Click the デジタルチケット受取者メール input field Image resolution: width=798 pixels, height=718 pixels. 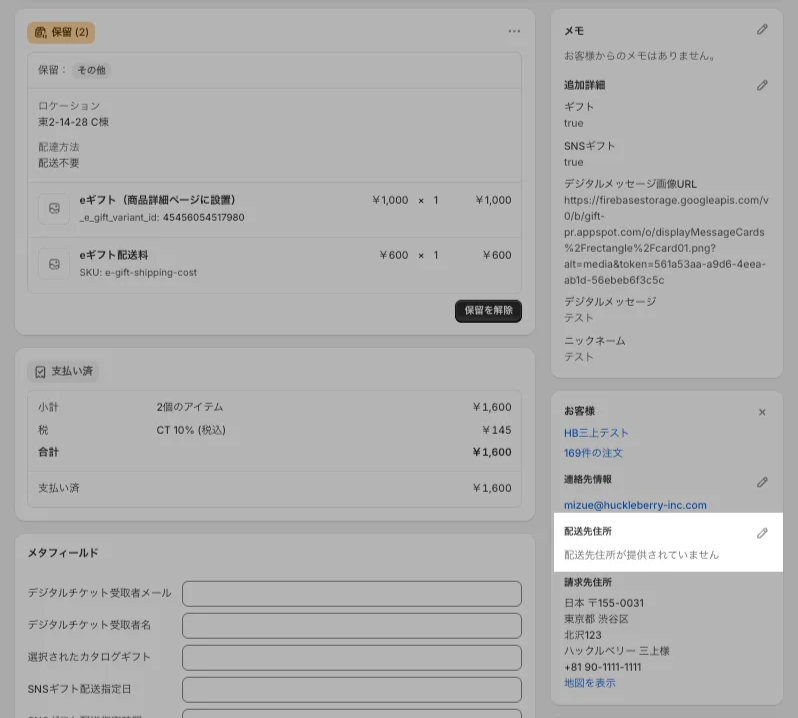click(x=351, y=593)
